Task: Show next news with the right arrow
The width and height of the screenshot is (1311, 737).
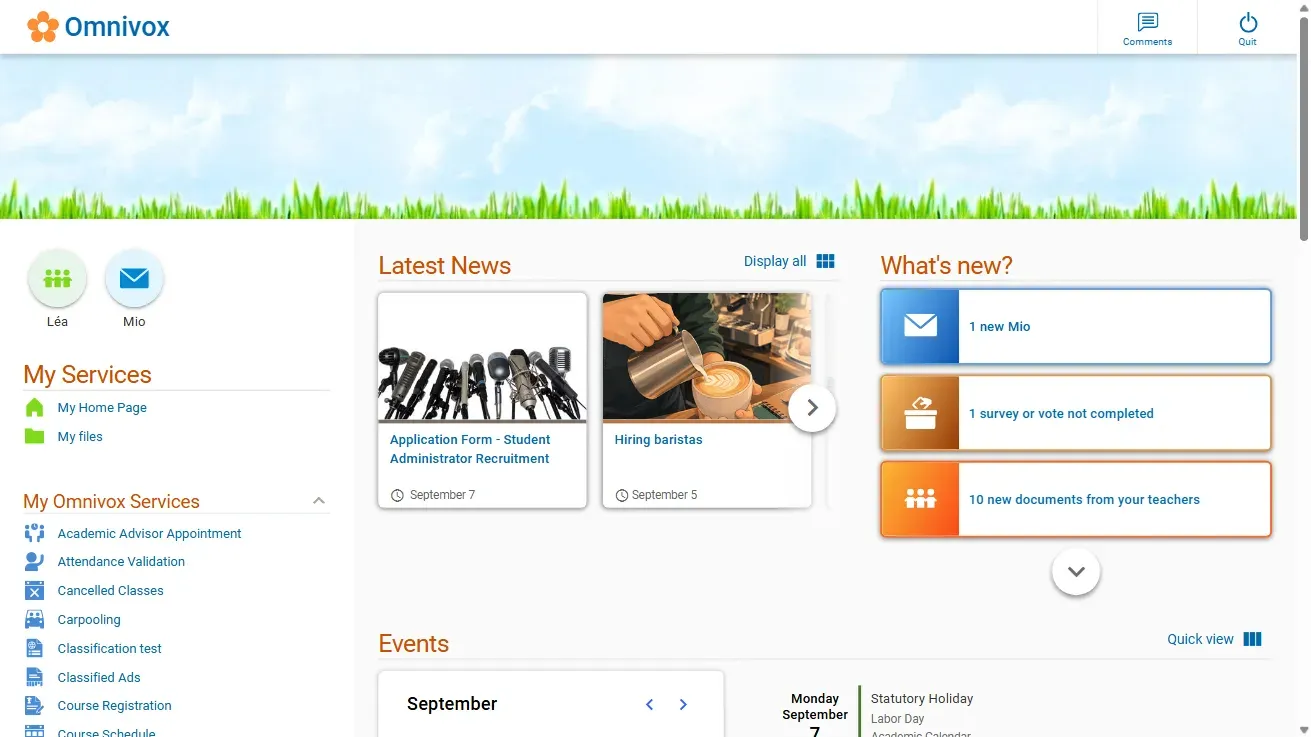Action: click(x=812, y=408)
